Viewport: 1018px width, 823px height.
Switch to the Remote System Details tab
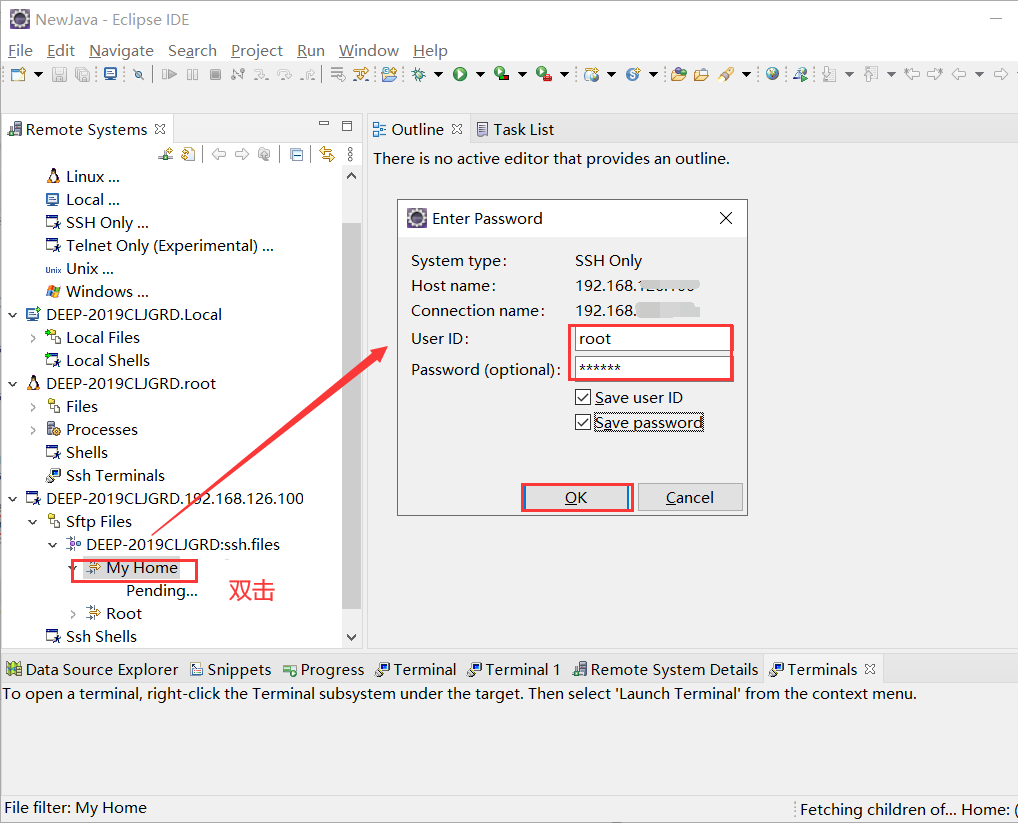tap(665, 669)
